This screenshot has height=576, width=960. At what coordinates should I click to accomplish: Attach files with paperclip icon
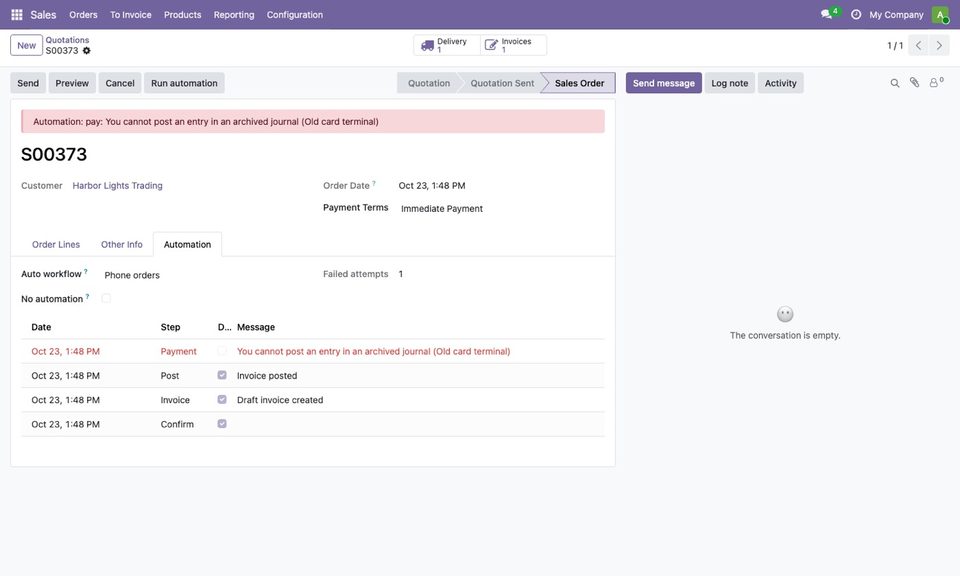pos(914,83)
